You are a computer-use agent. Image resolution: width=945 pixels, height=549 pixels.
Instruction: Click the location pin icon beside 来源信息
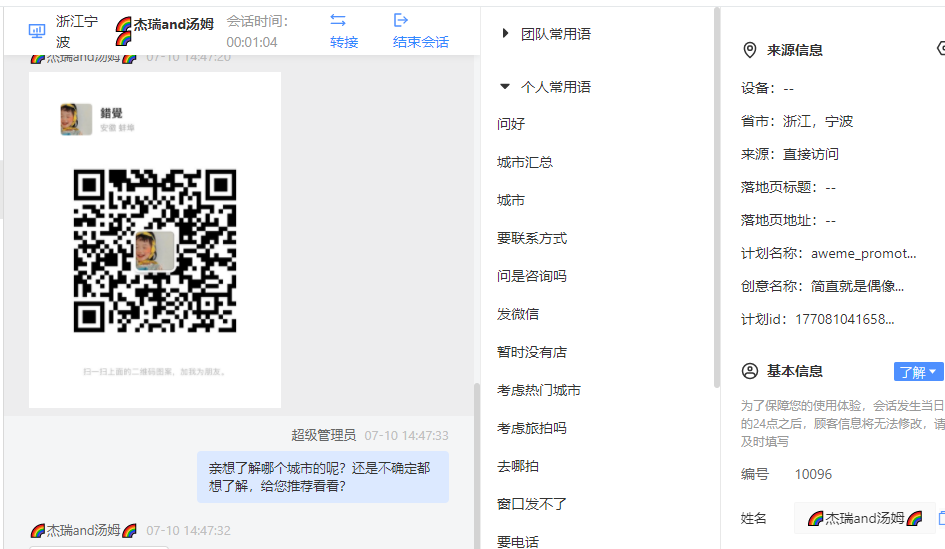pyautogui.click(x=749, y=50)
